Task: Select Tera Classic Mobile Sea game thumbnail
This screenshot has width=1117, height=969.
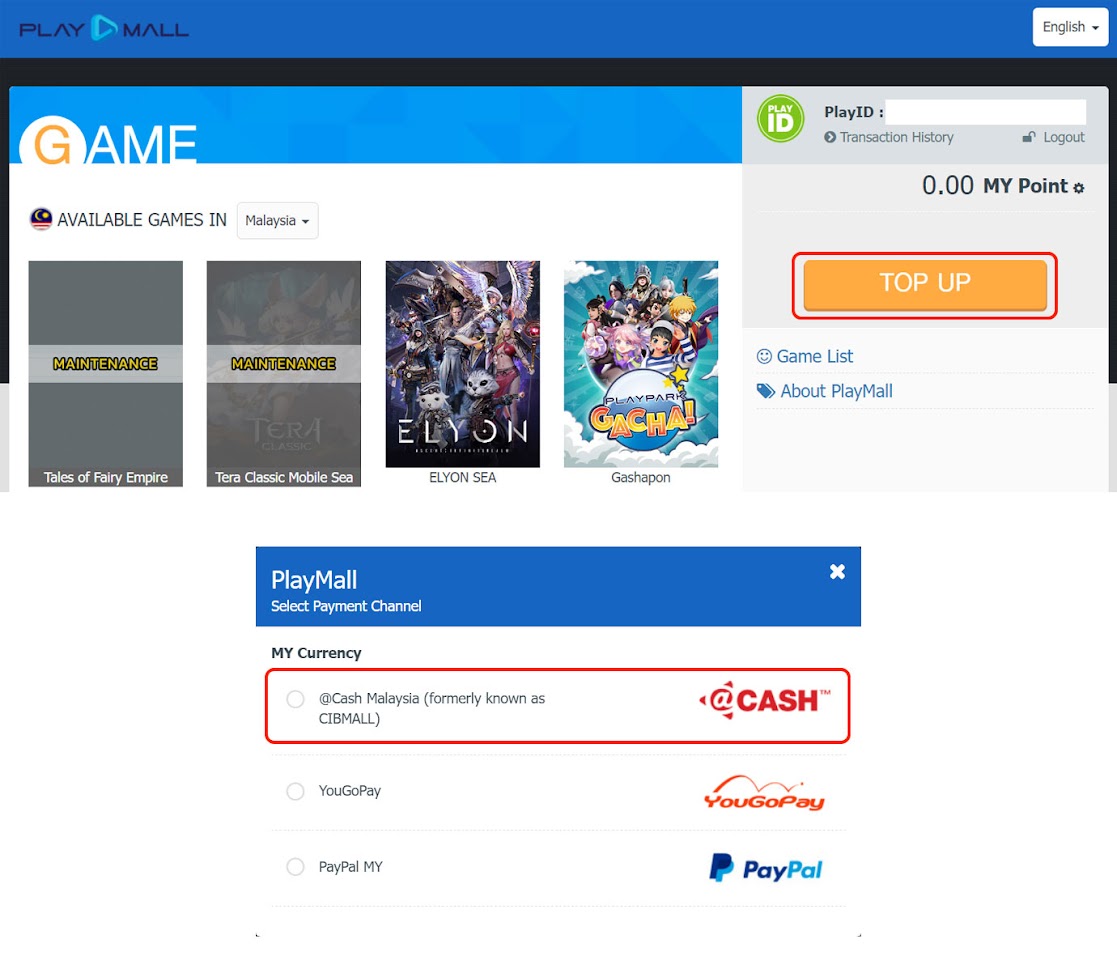Action: pyautogui.click(x=284, y=373)
